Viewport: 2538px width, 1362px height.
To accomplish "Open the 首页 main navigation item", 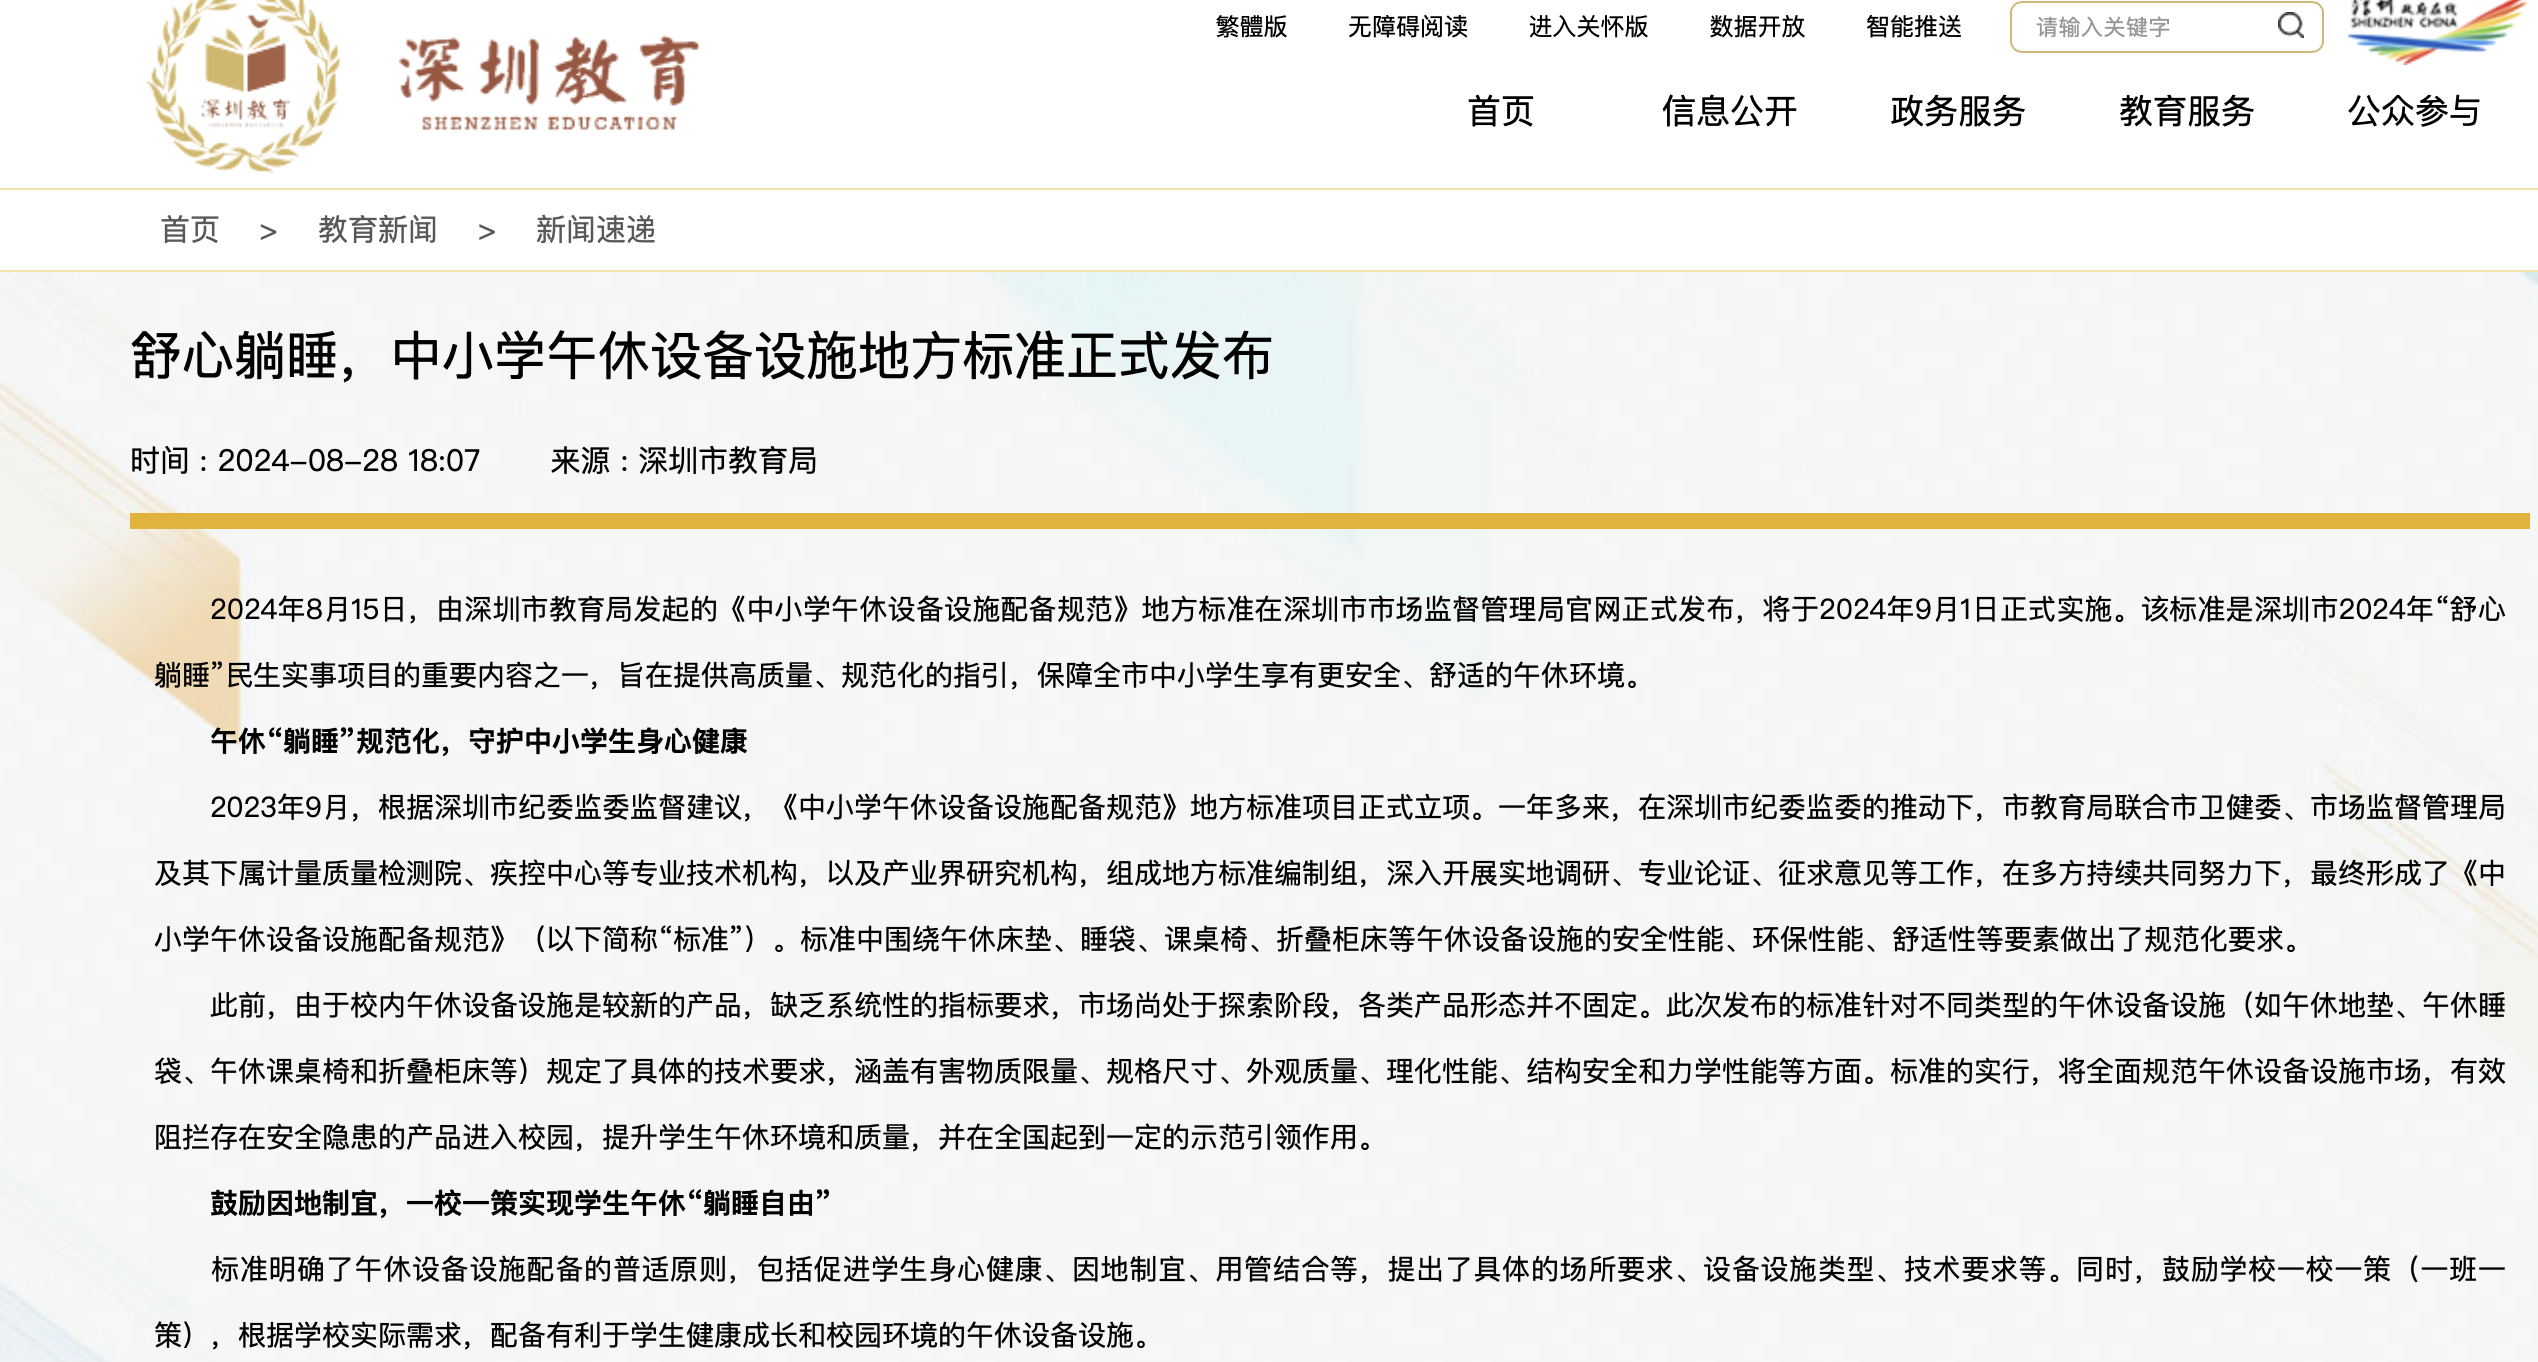I will point(1500,111).
